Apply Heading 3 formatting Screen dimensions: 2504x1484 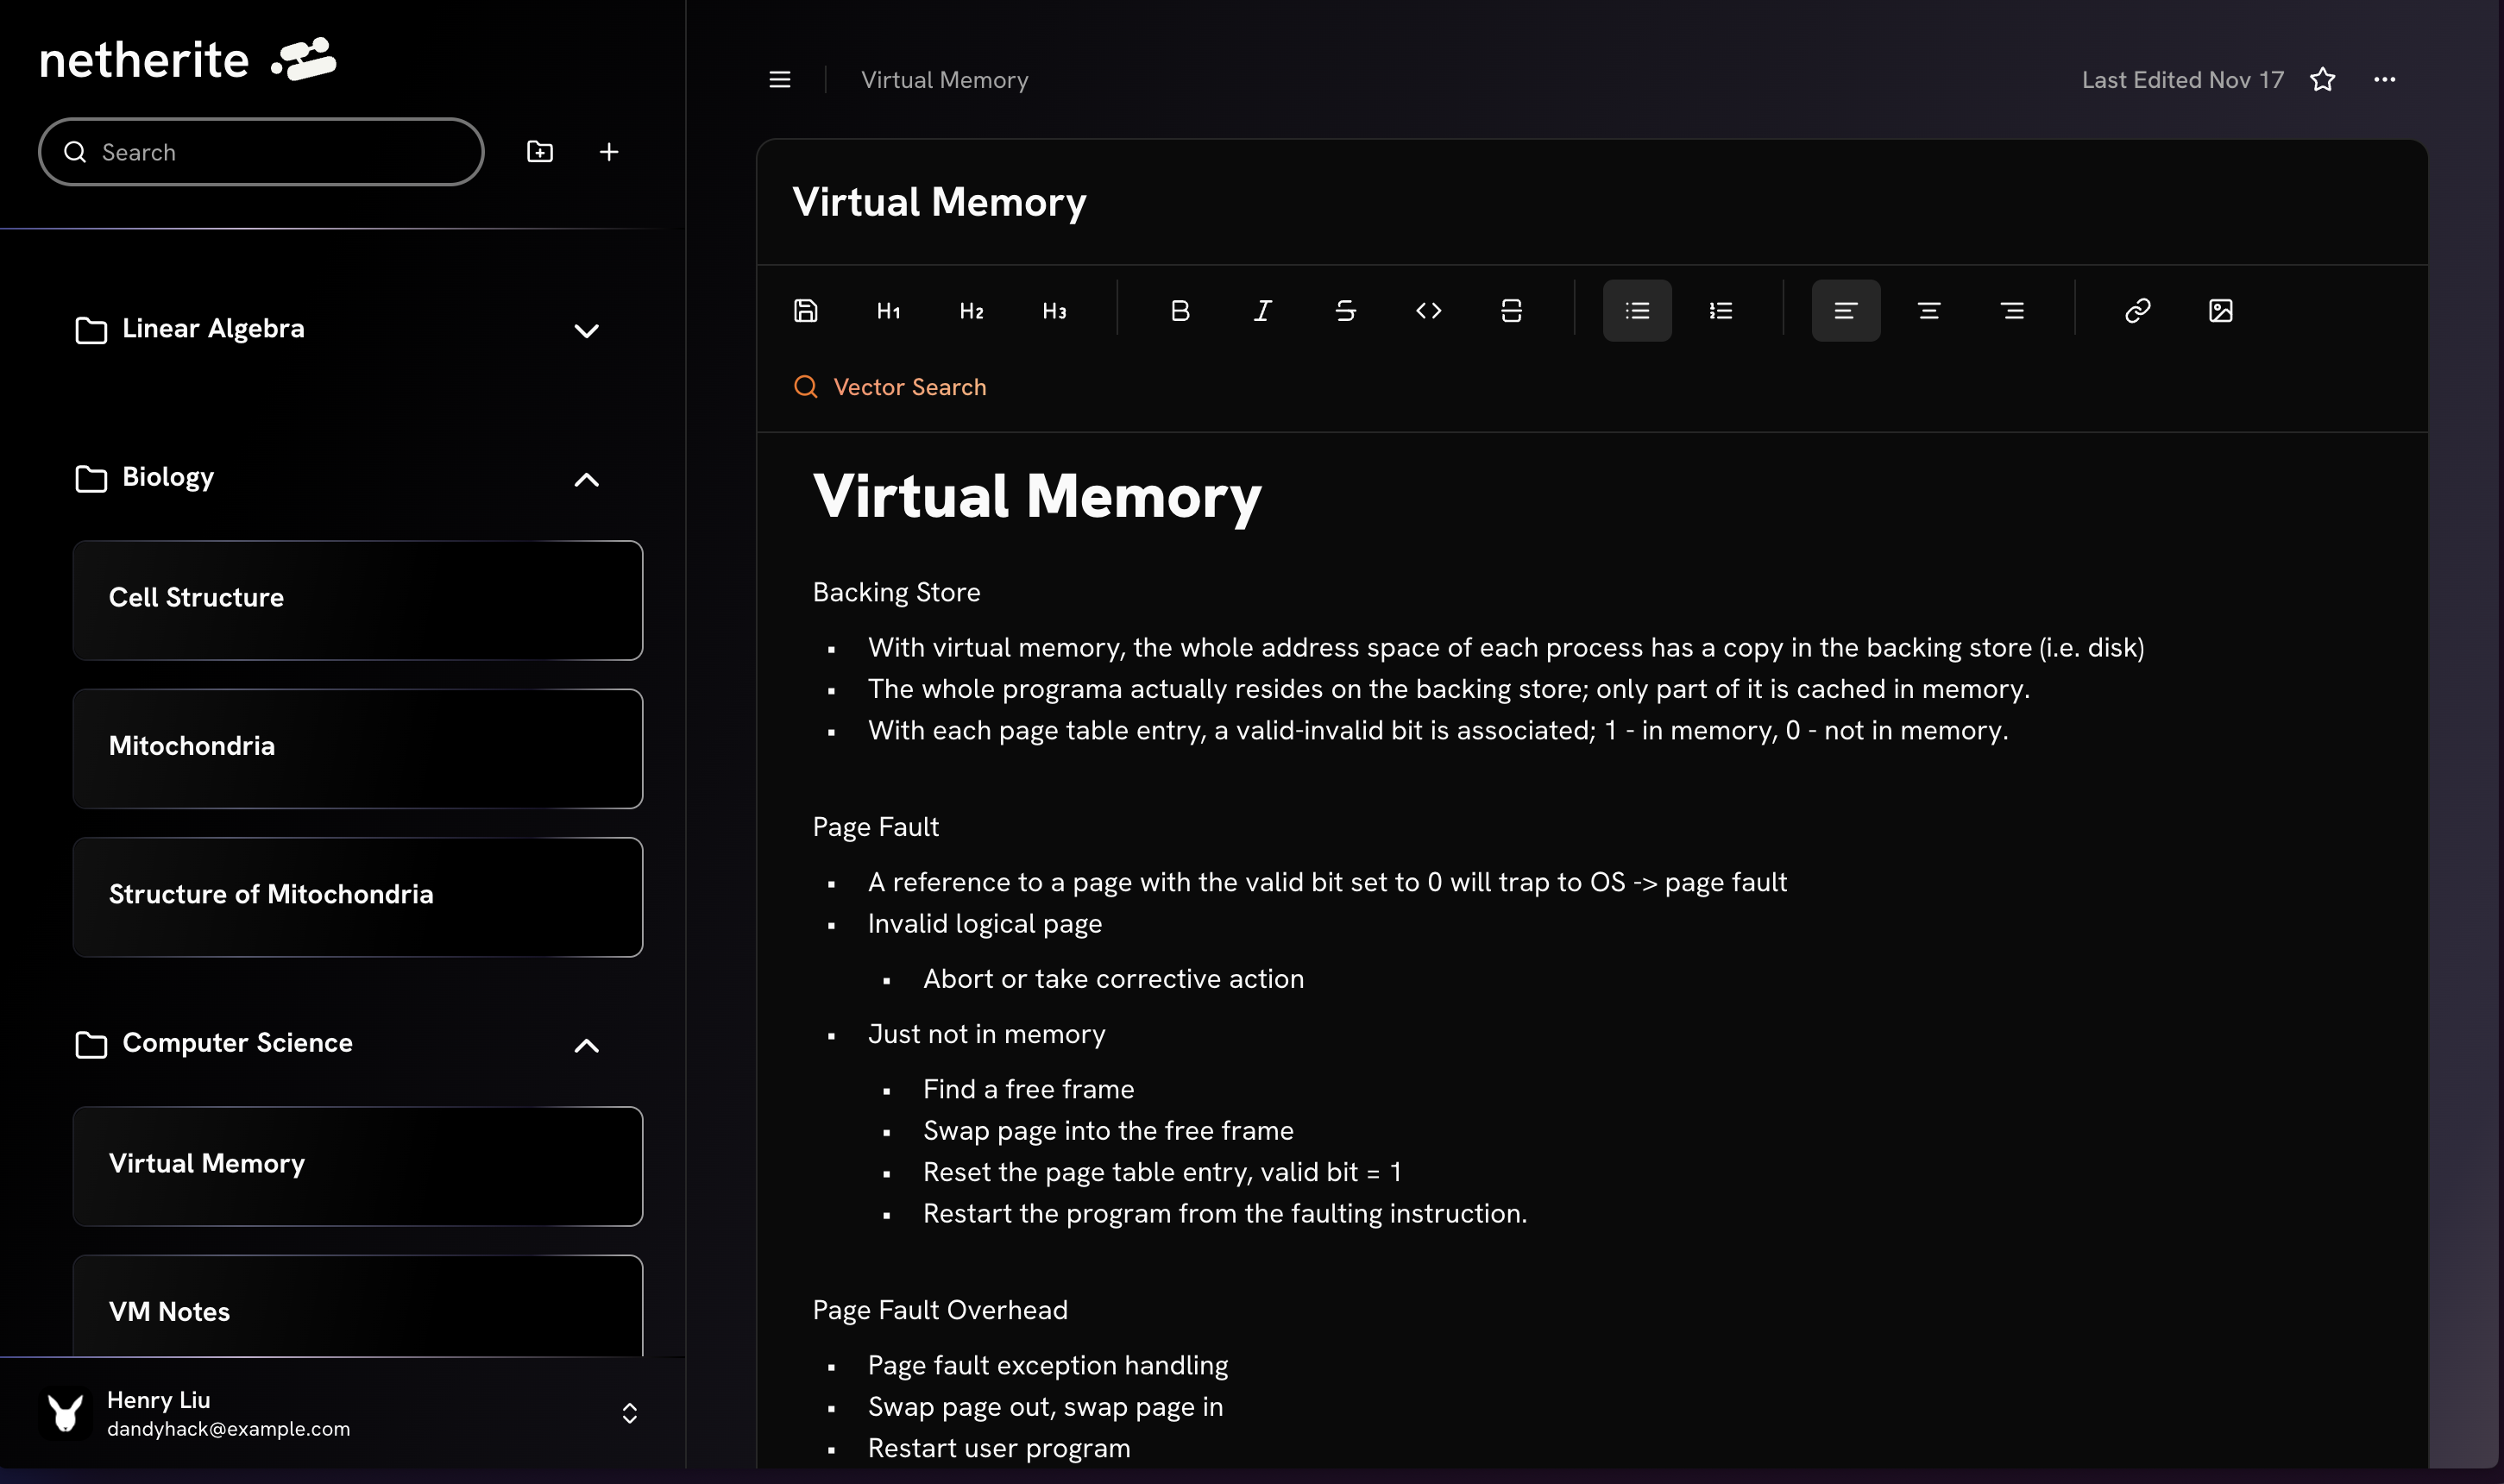[1054, 311]
